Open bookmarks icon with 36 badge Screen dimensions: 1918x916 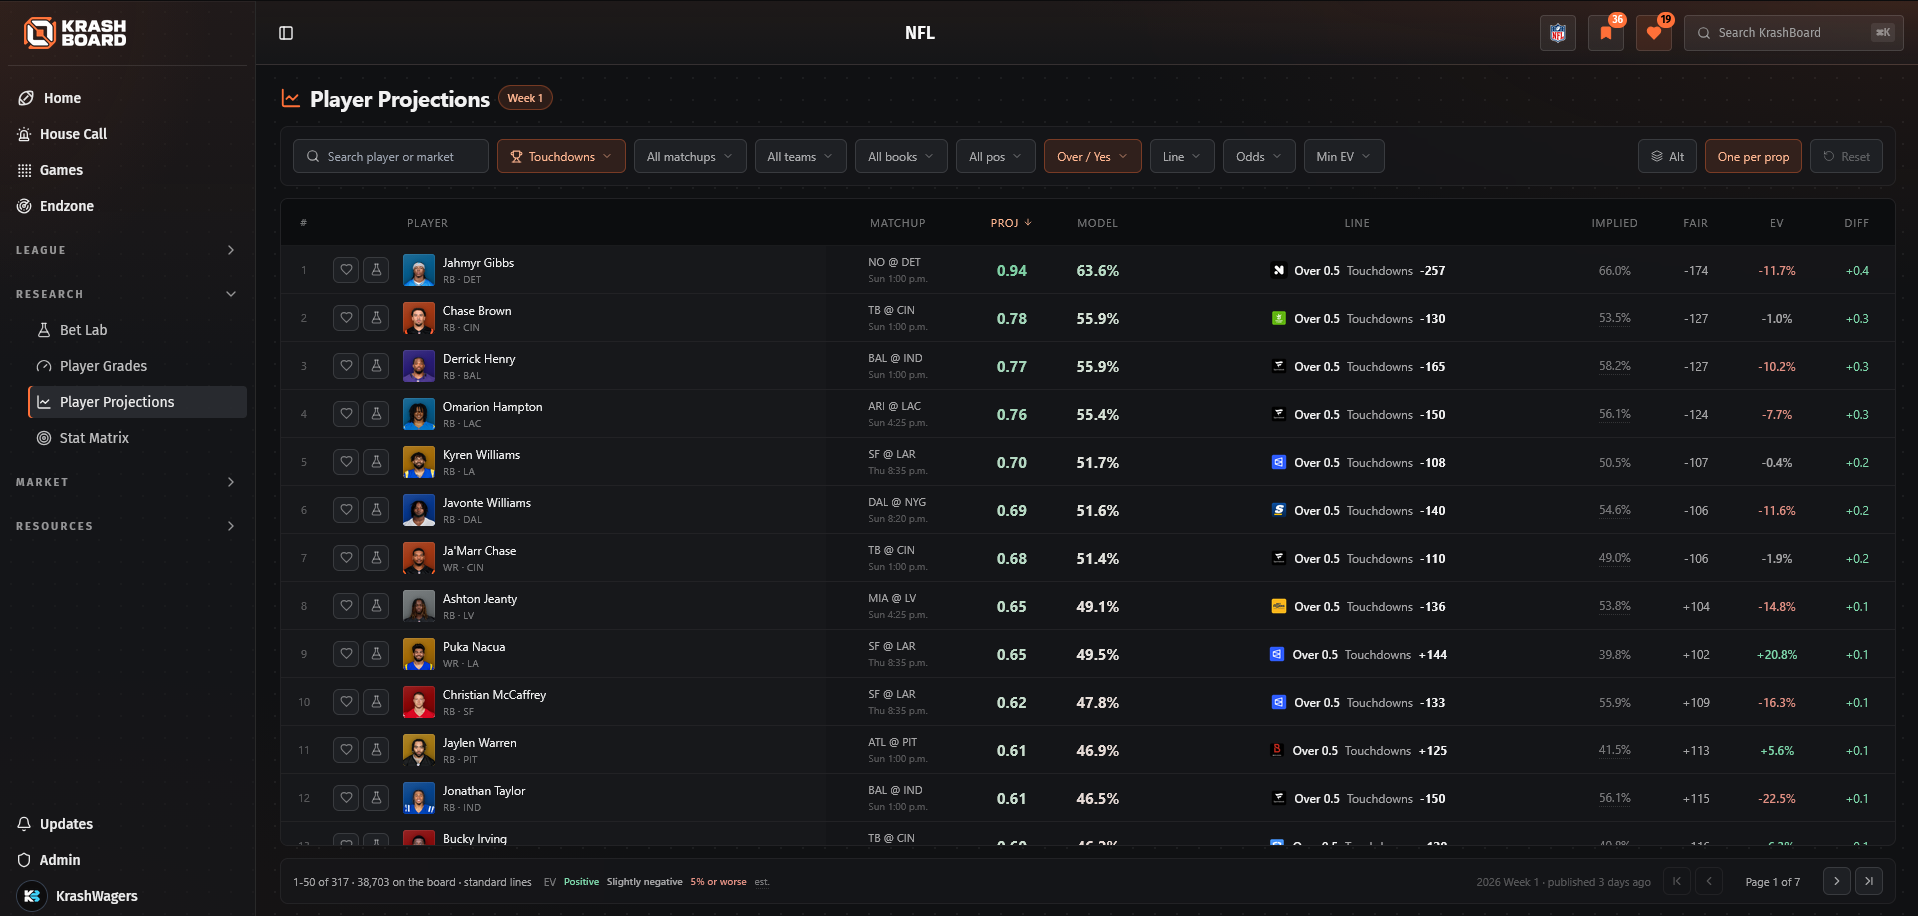click(1606, 33)
